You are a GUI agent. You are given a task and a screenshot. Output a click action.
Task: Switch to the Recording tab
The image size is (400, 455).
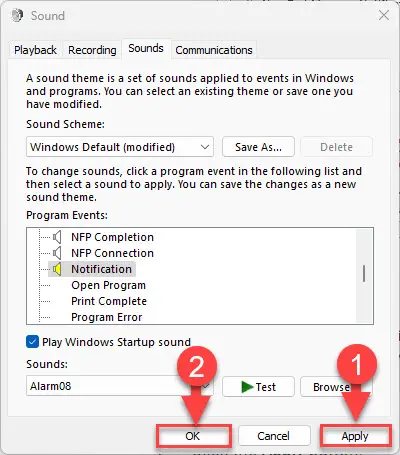(x=92, y=50)
